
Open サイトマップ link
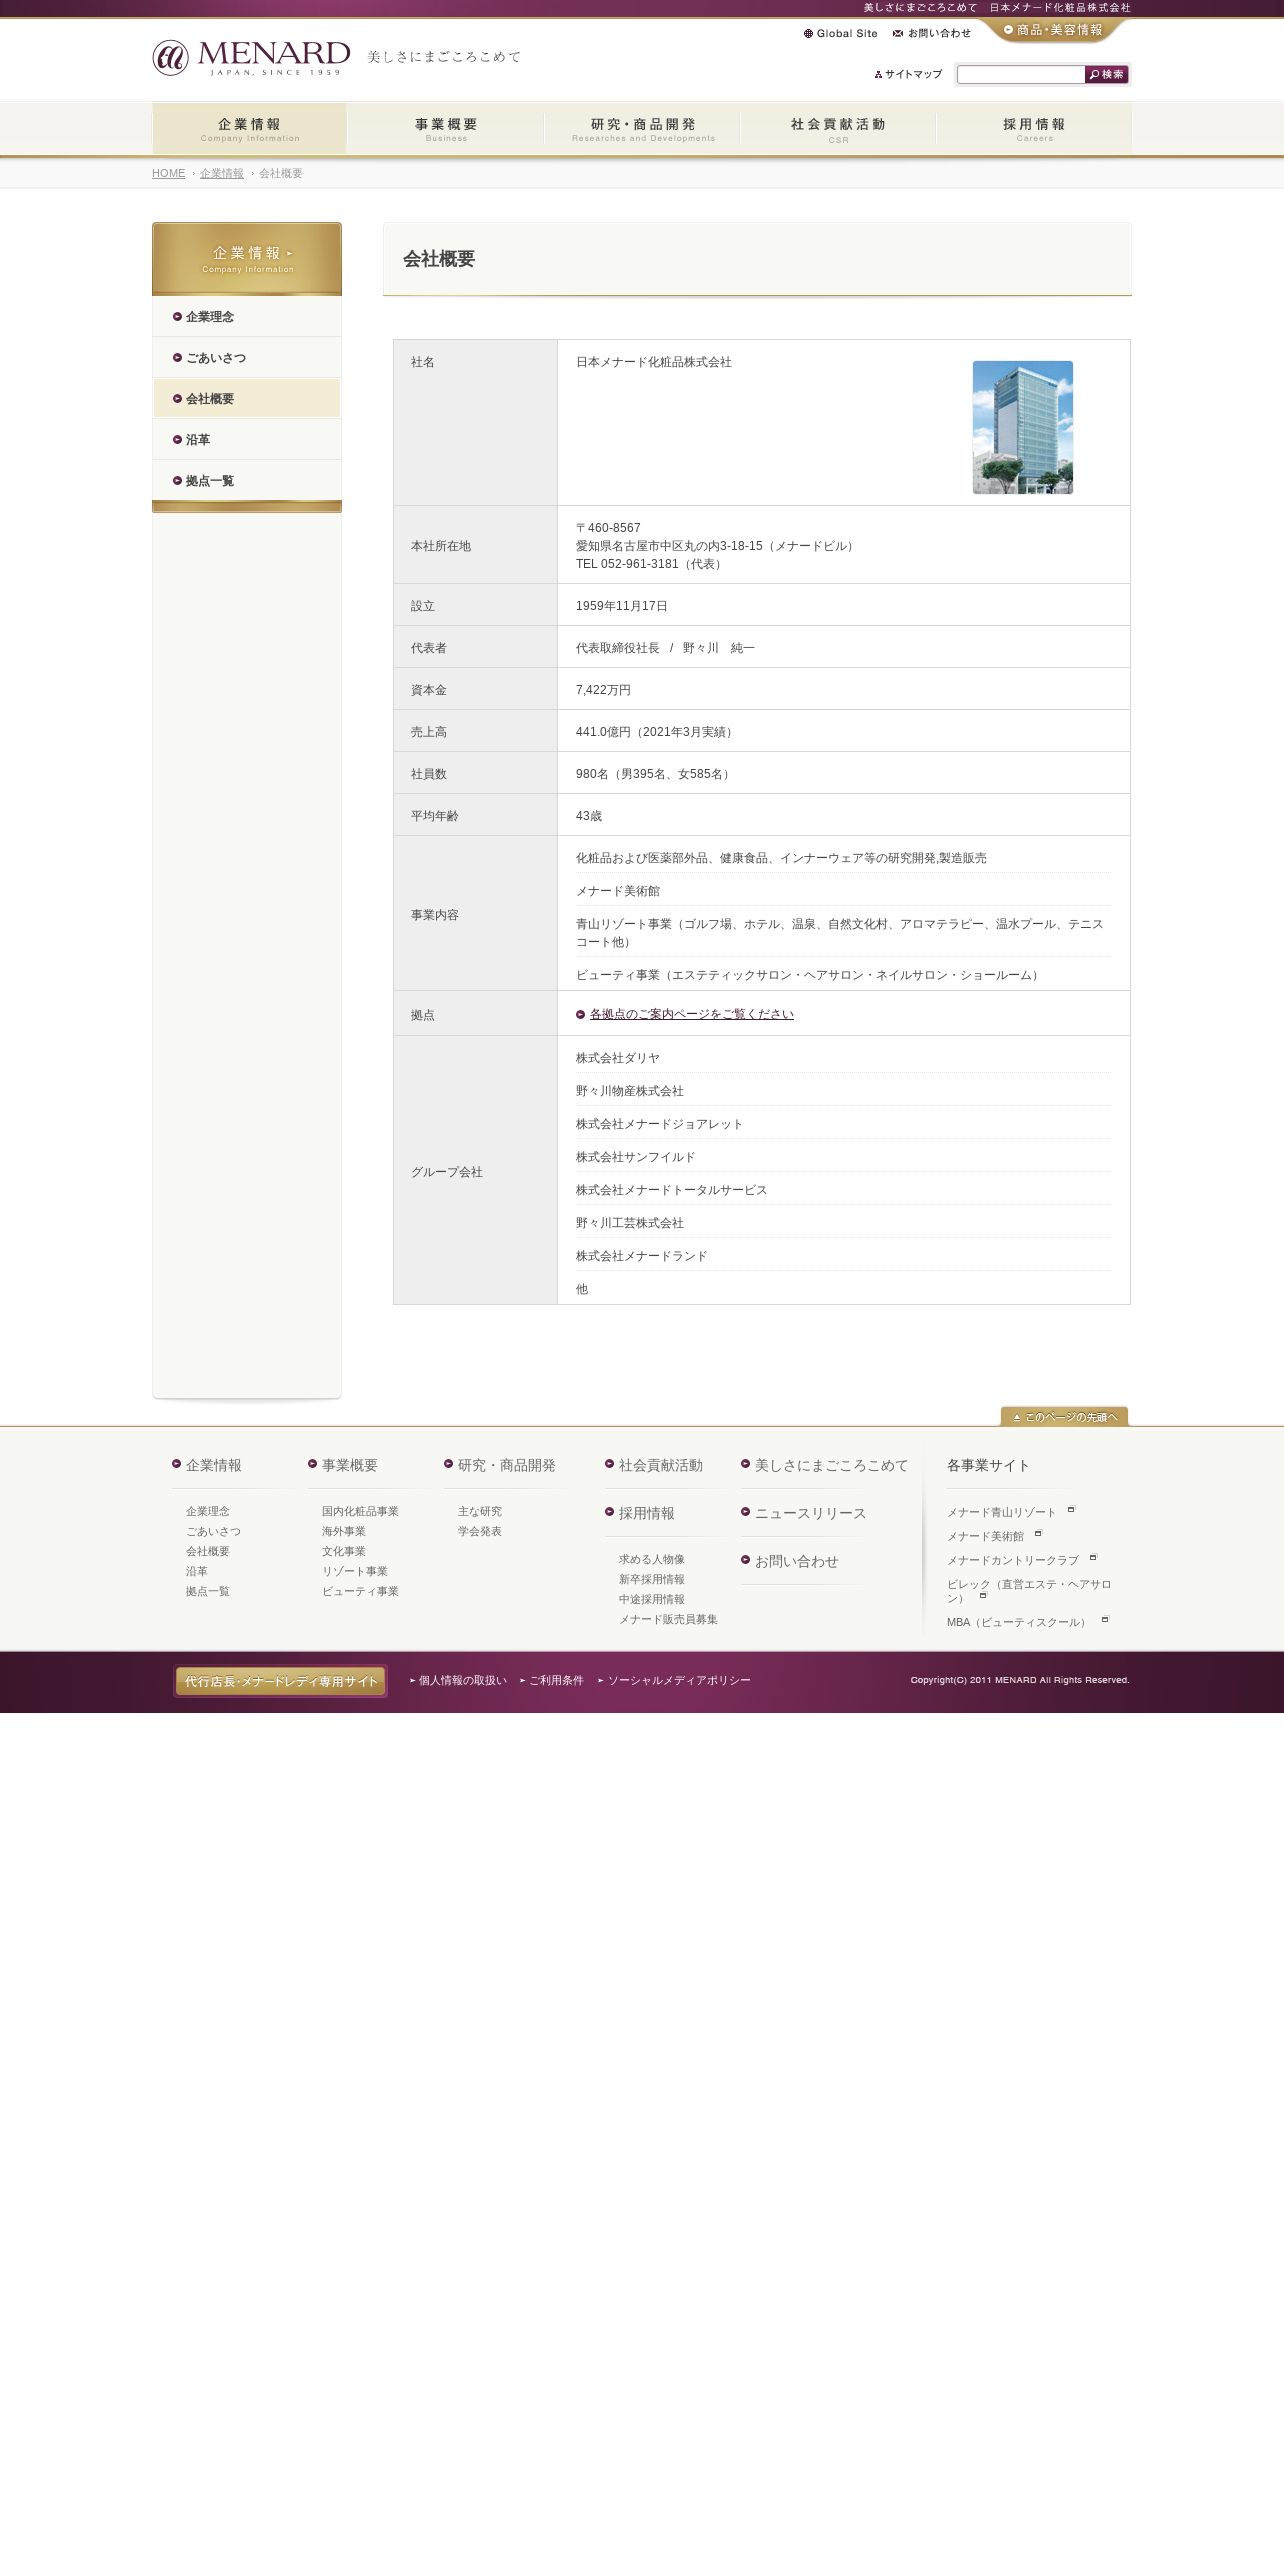point(908,74)
